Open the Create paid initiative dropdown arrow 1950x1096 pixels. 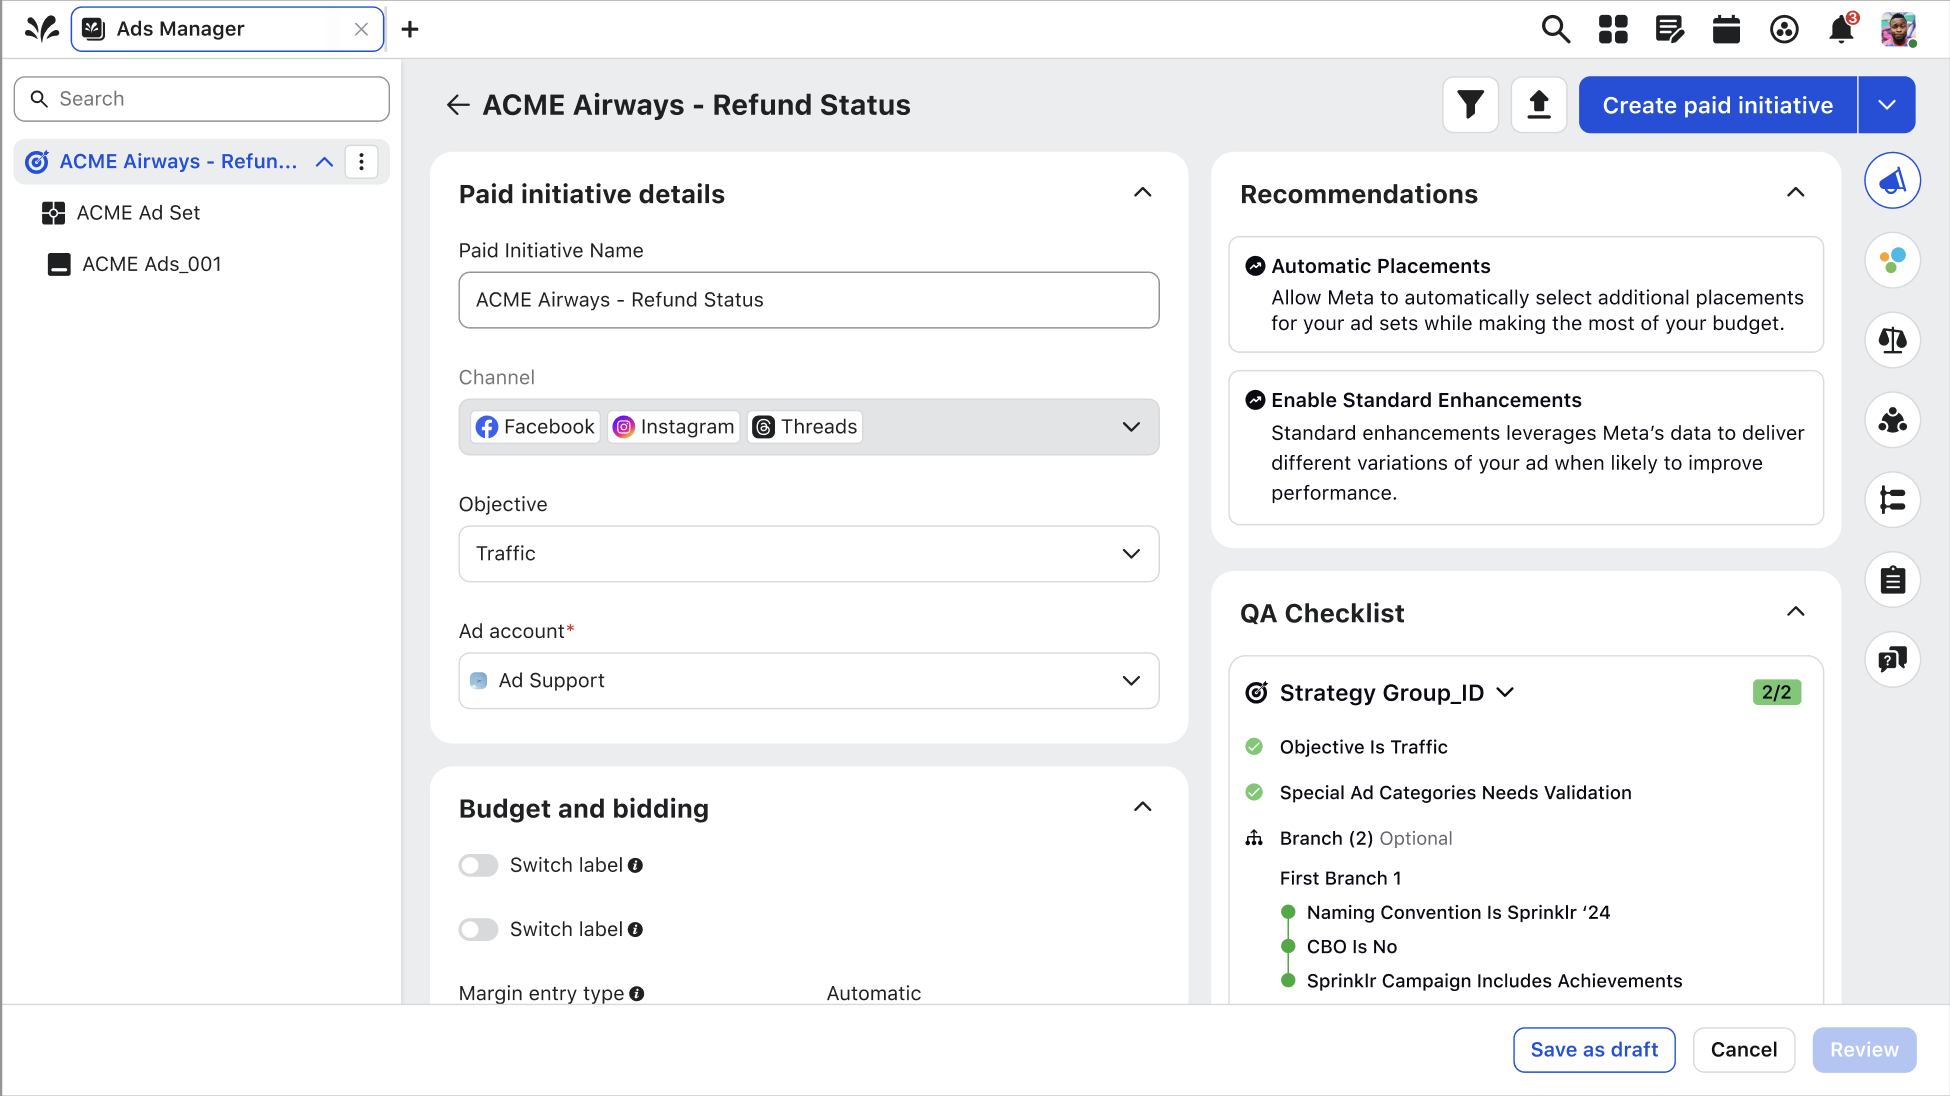1887,105
